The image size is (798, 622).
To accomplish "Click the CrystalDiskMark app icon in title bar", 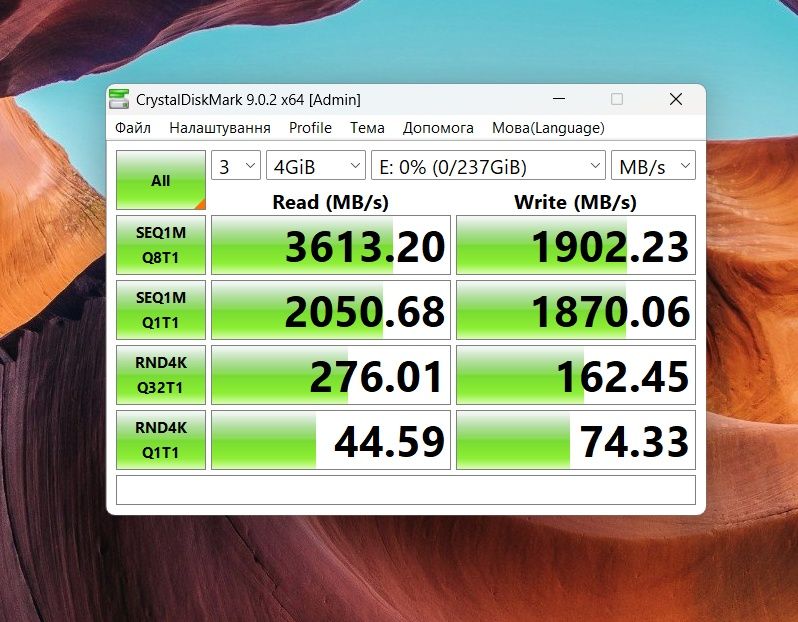I will click(x=119, y=99).
